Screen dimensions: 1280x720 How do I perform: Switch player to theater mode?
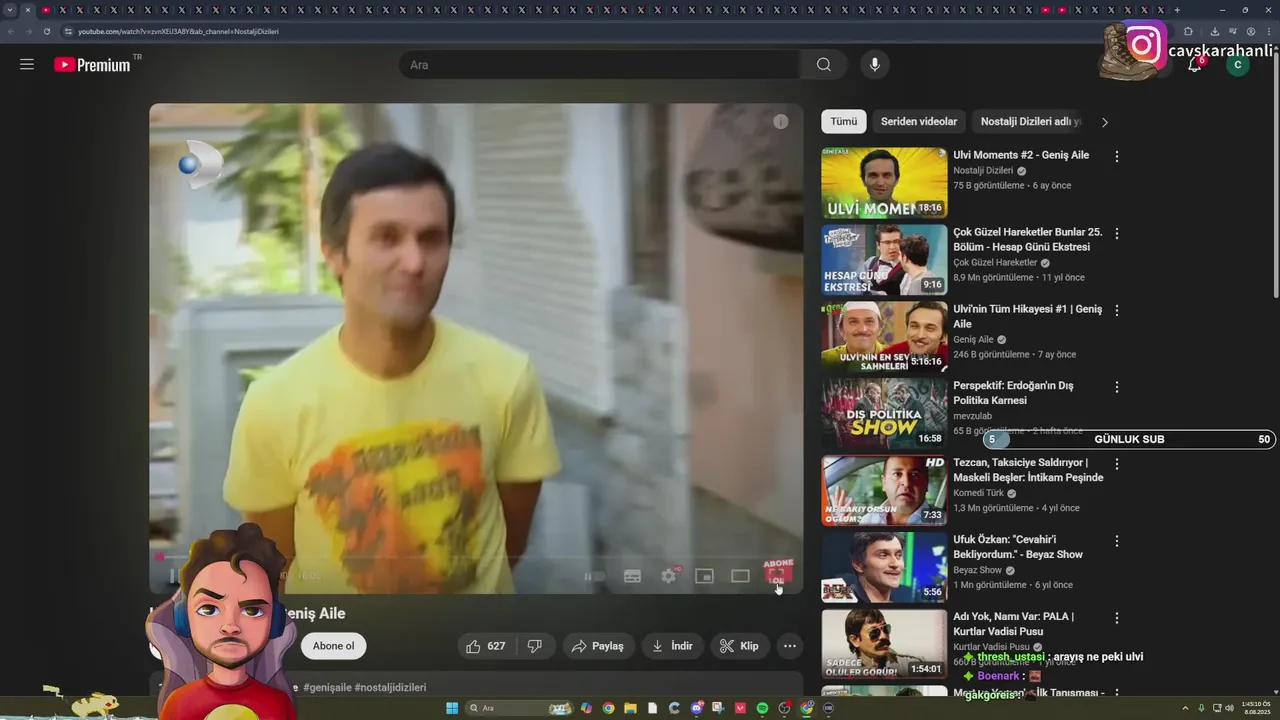pos(741,576)
